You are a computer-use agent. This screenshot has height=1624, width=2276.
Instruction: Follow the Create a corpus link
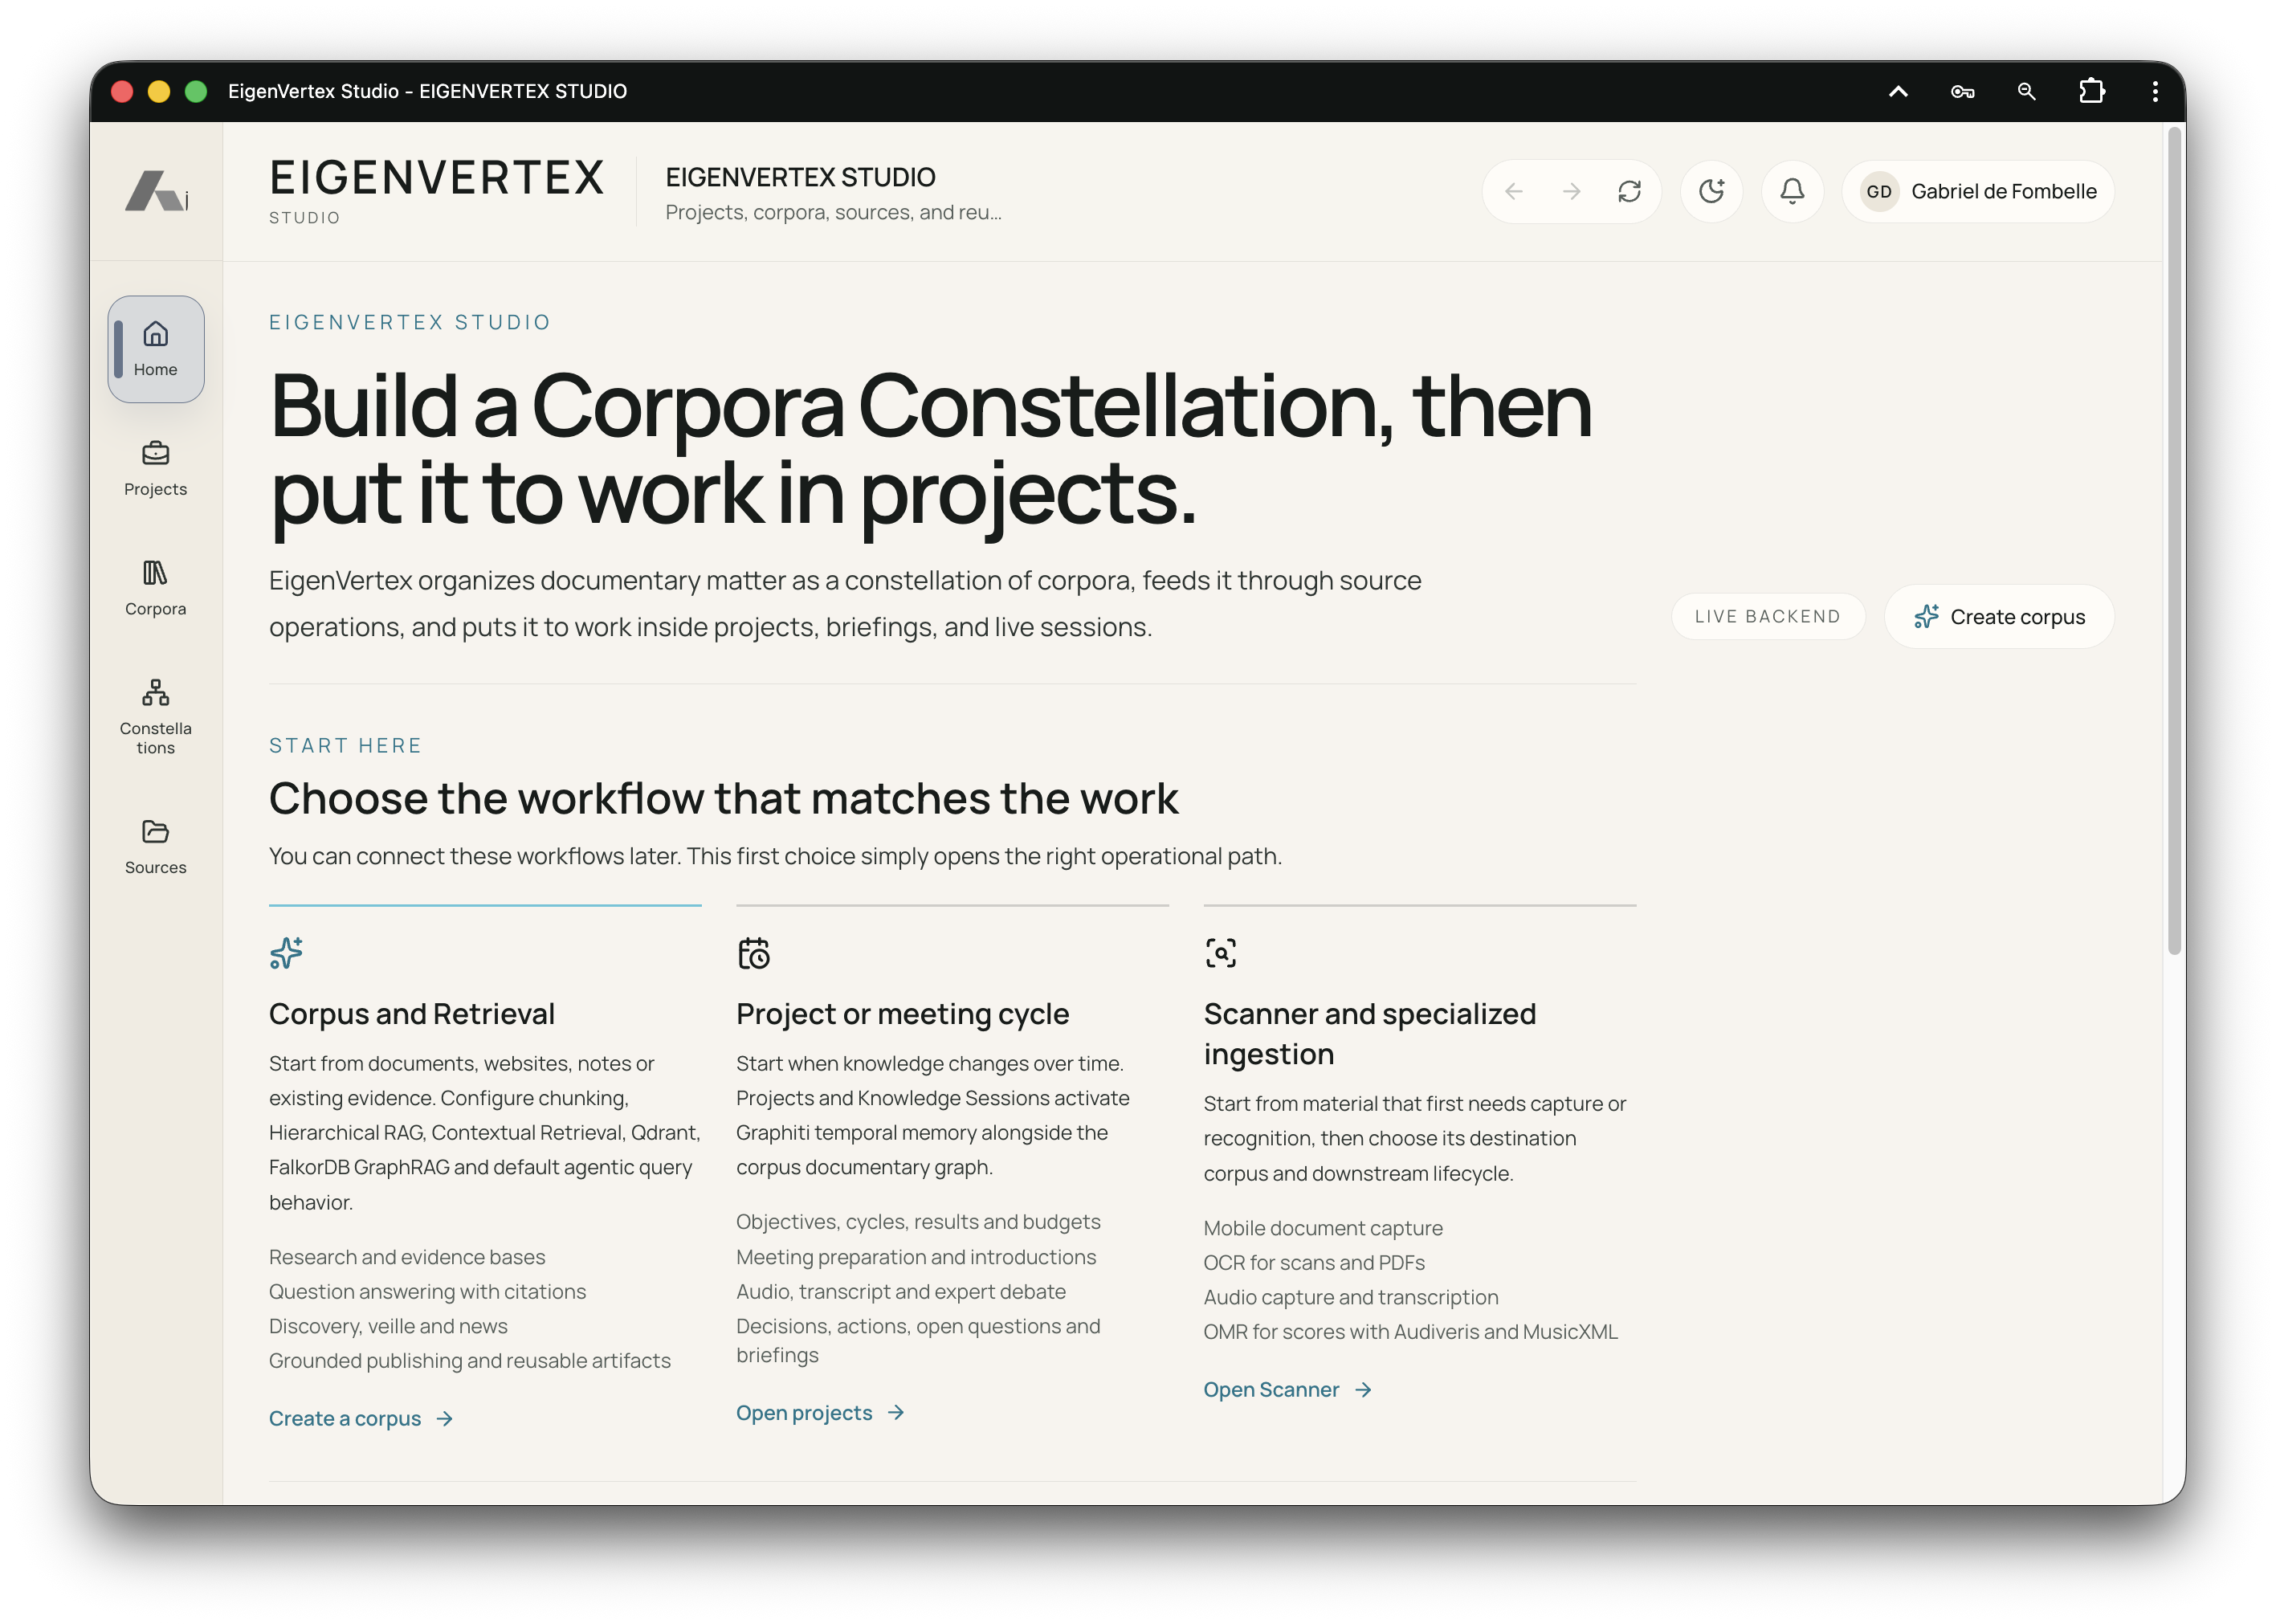click(x=362, y=1419)
